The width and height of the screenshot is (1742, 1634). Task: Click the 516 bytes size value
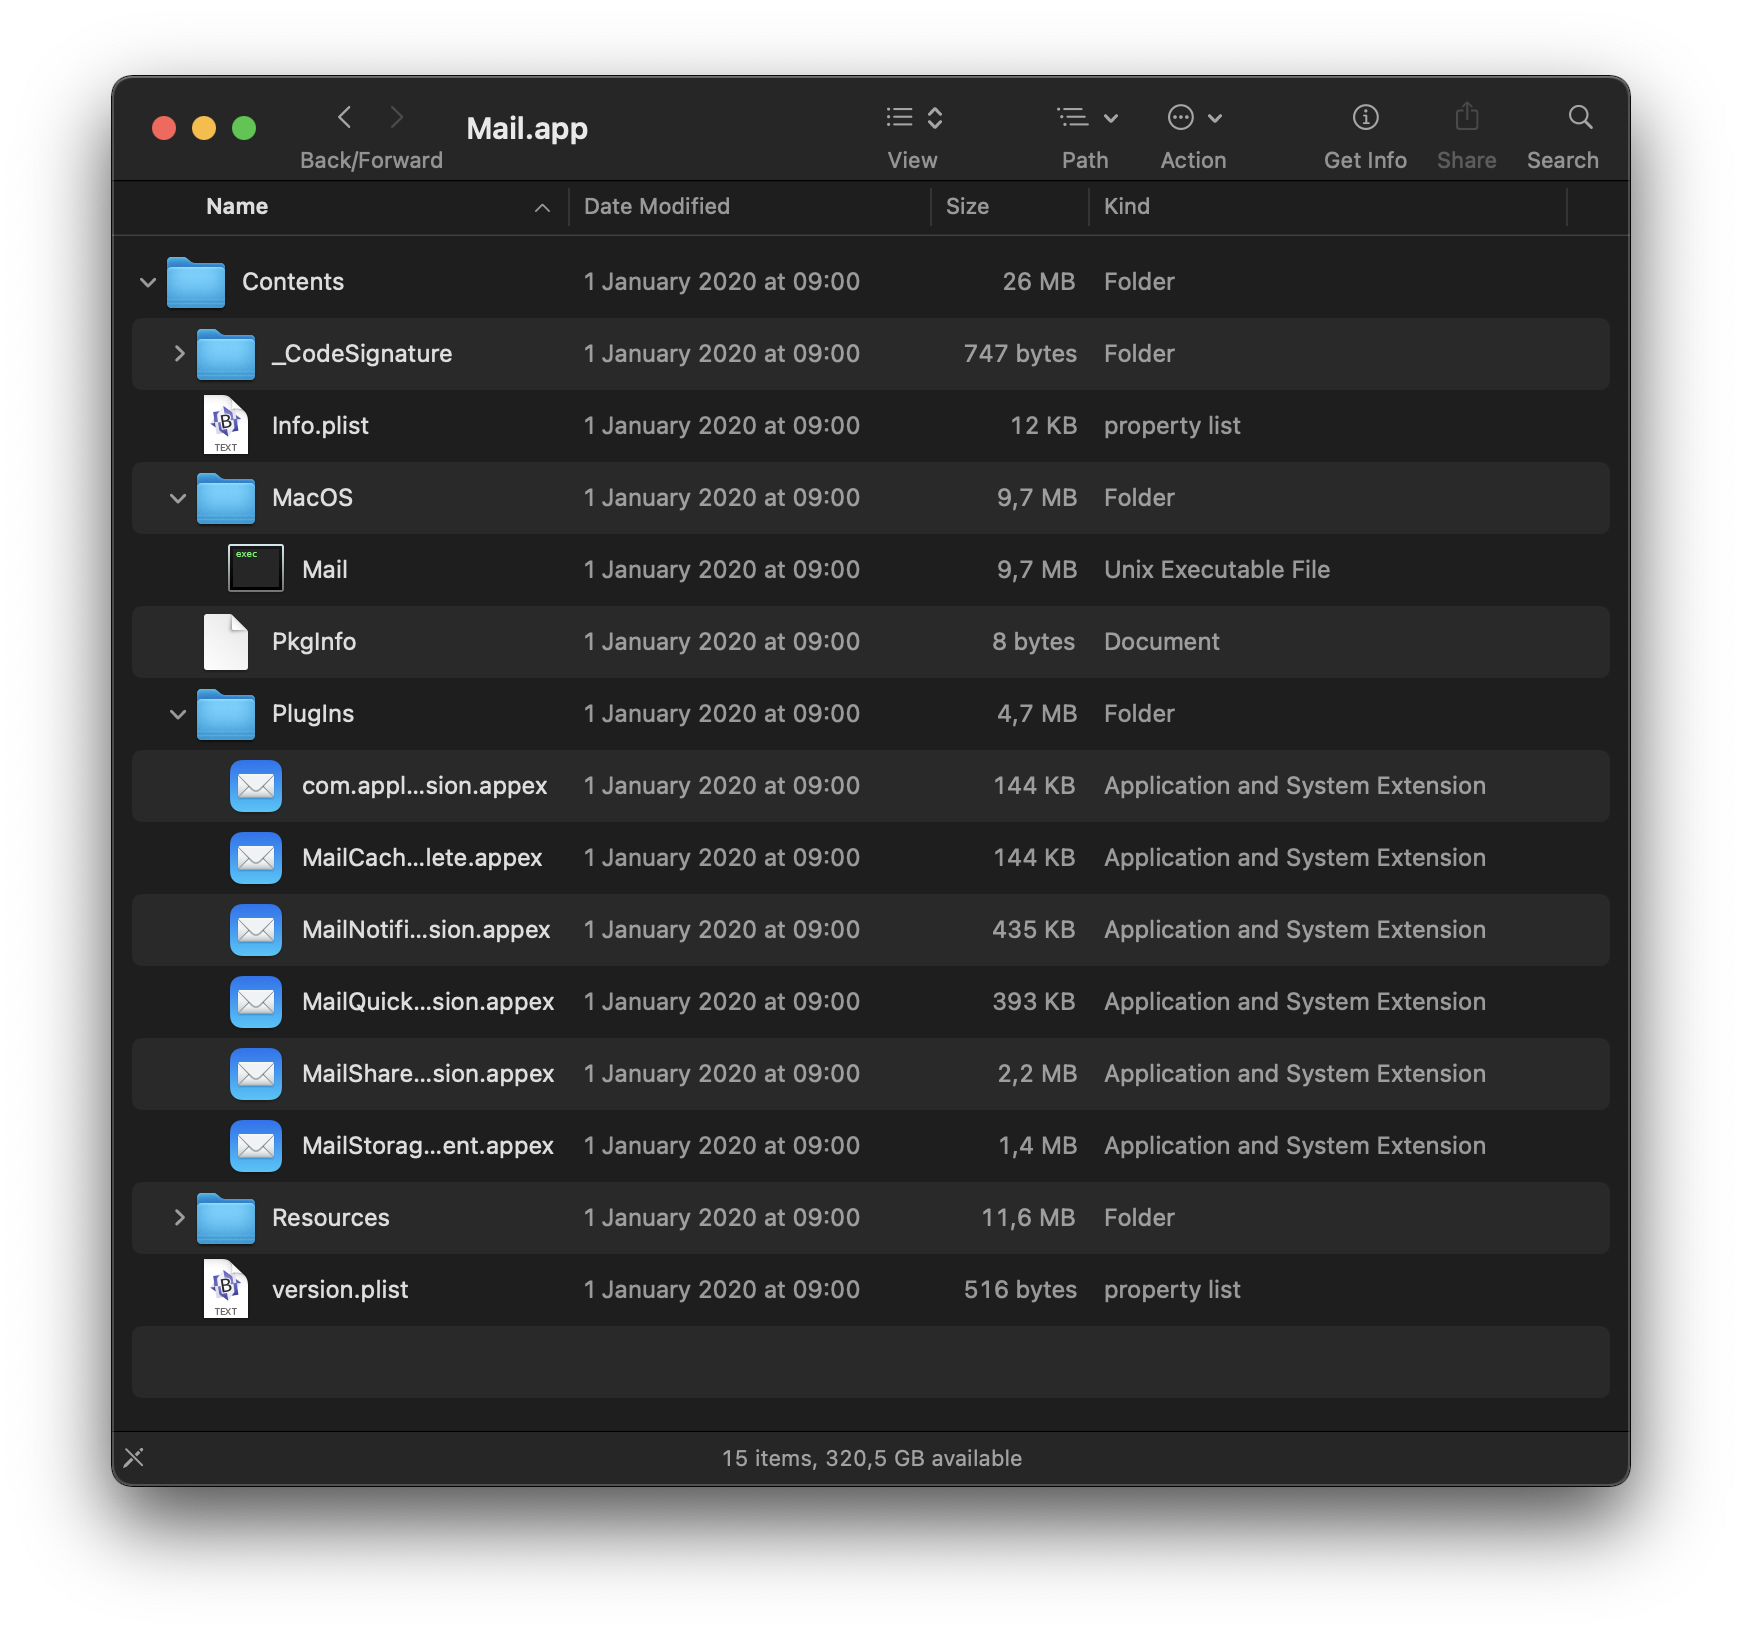[x=1020, y=1290]
